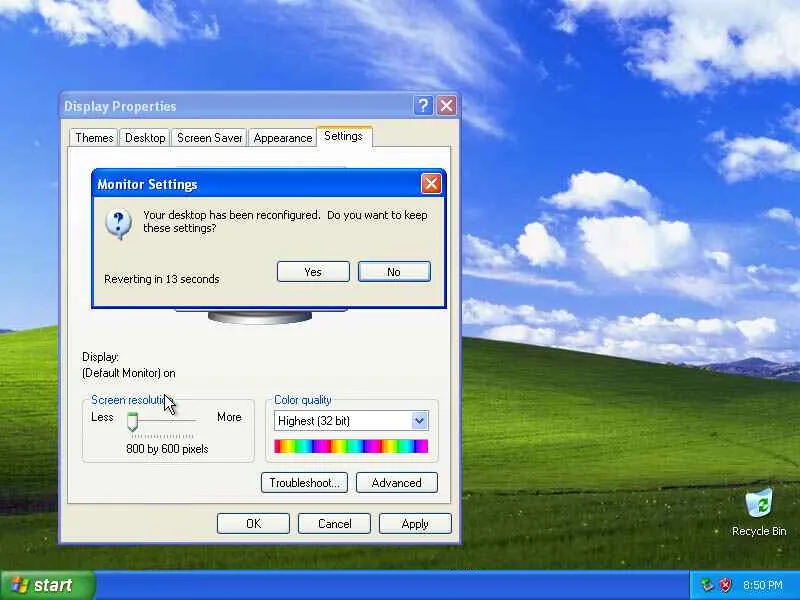Screen dimensions: 800x600
Task: Click Yes to keep monitor settings
Action: (313, 272)
